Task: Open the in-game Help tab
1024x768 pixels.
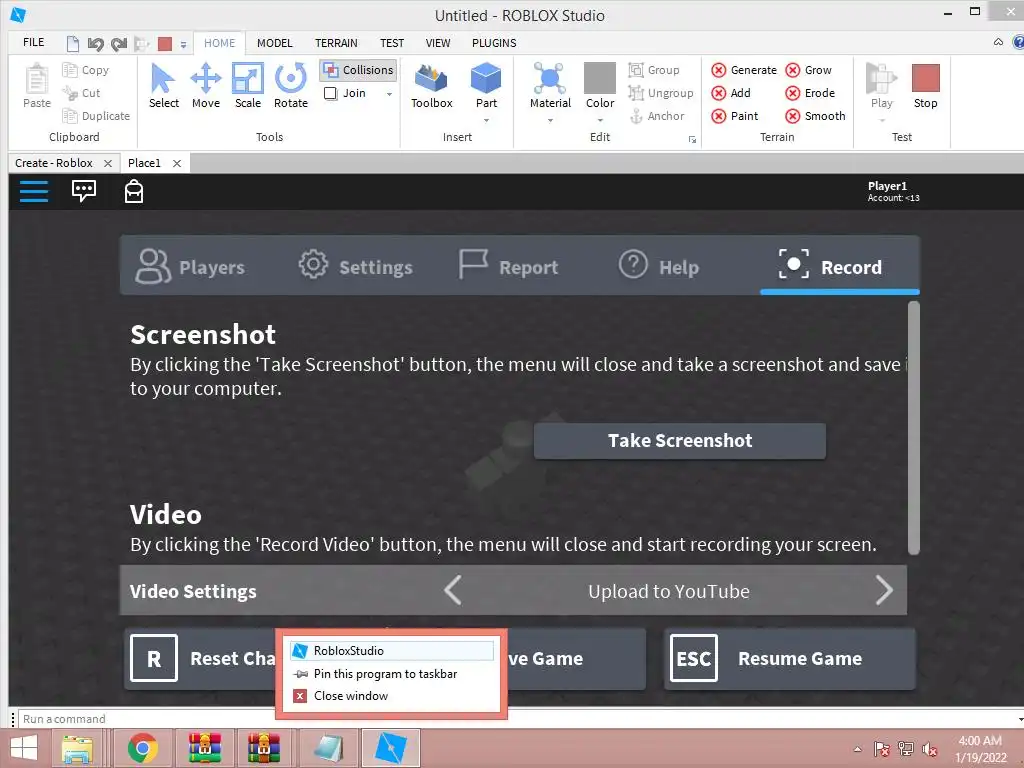Action: (x=659, y=266)
